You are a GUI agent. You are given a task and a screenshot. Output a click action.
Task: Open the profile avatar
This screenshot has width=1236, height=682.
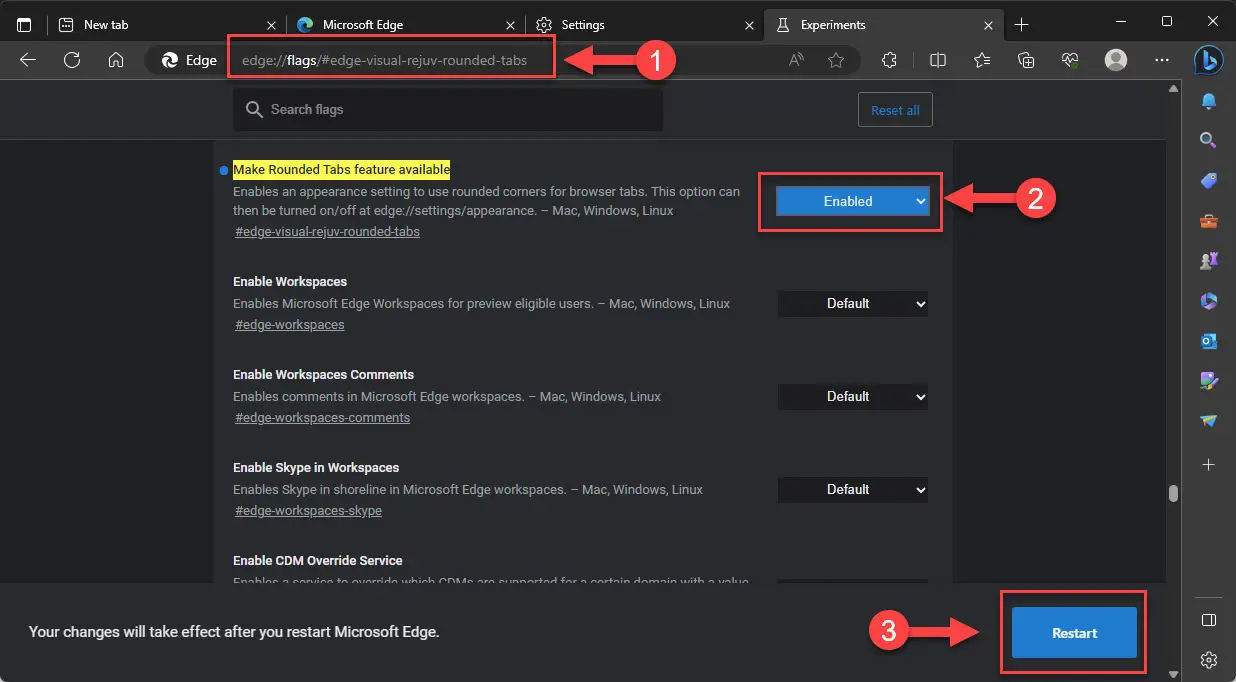click(x=1116, y=60)
